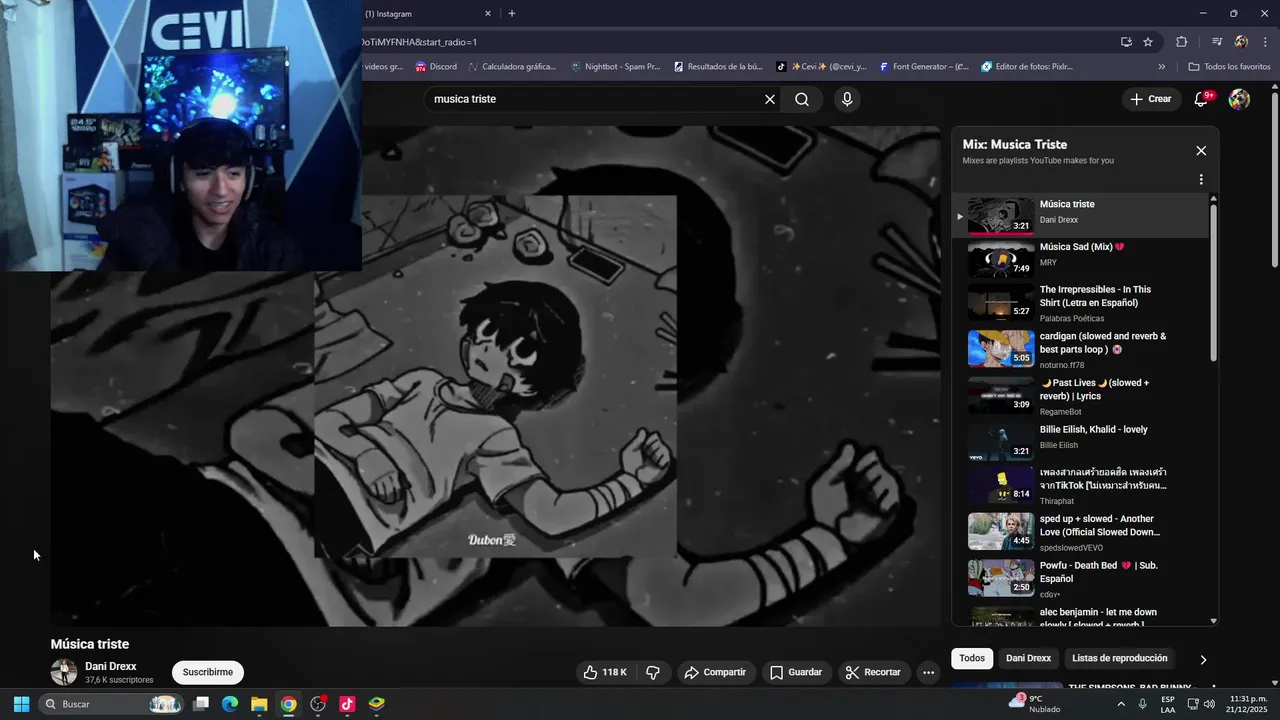Open YouTube notifications bell
Screen dimensions: 1280x720
(x=1203, y=99)
